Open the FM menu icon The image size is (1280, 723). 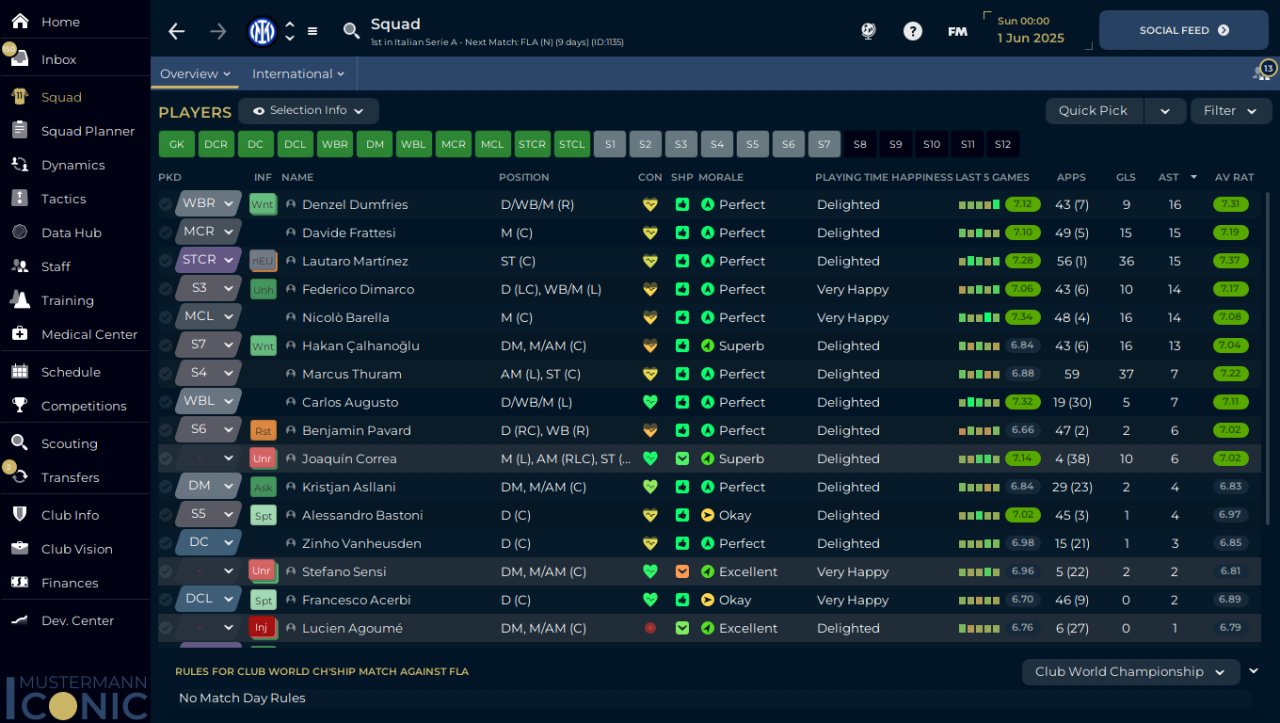click(x=957, y=31)
